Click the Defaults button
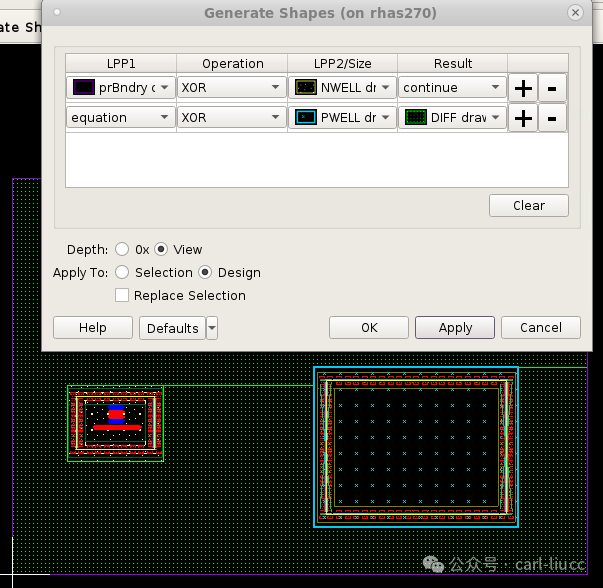The image size is (603, 588). coord(172,328)
